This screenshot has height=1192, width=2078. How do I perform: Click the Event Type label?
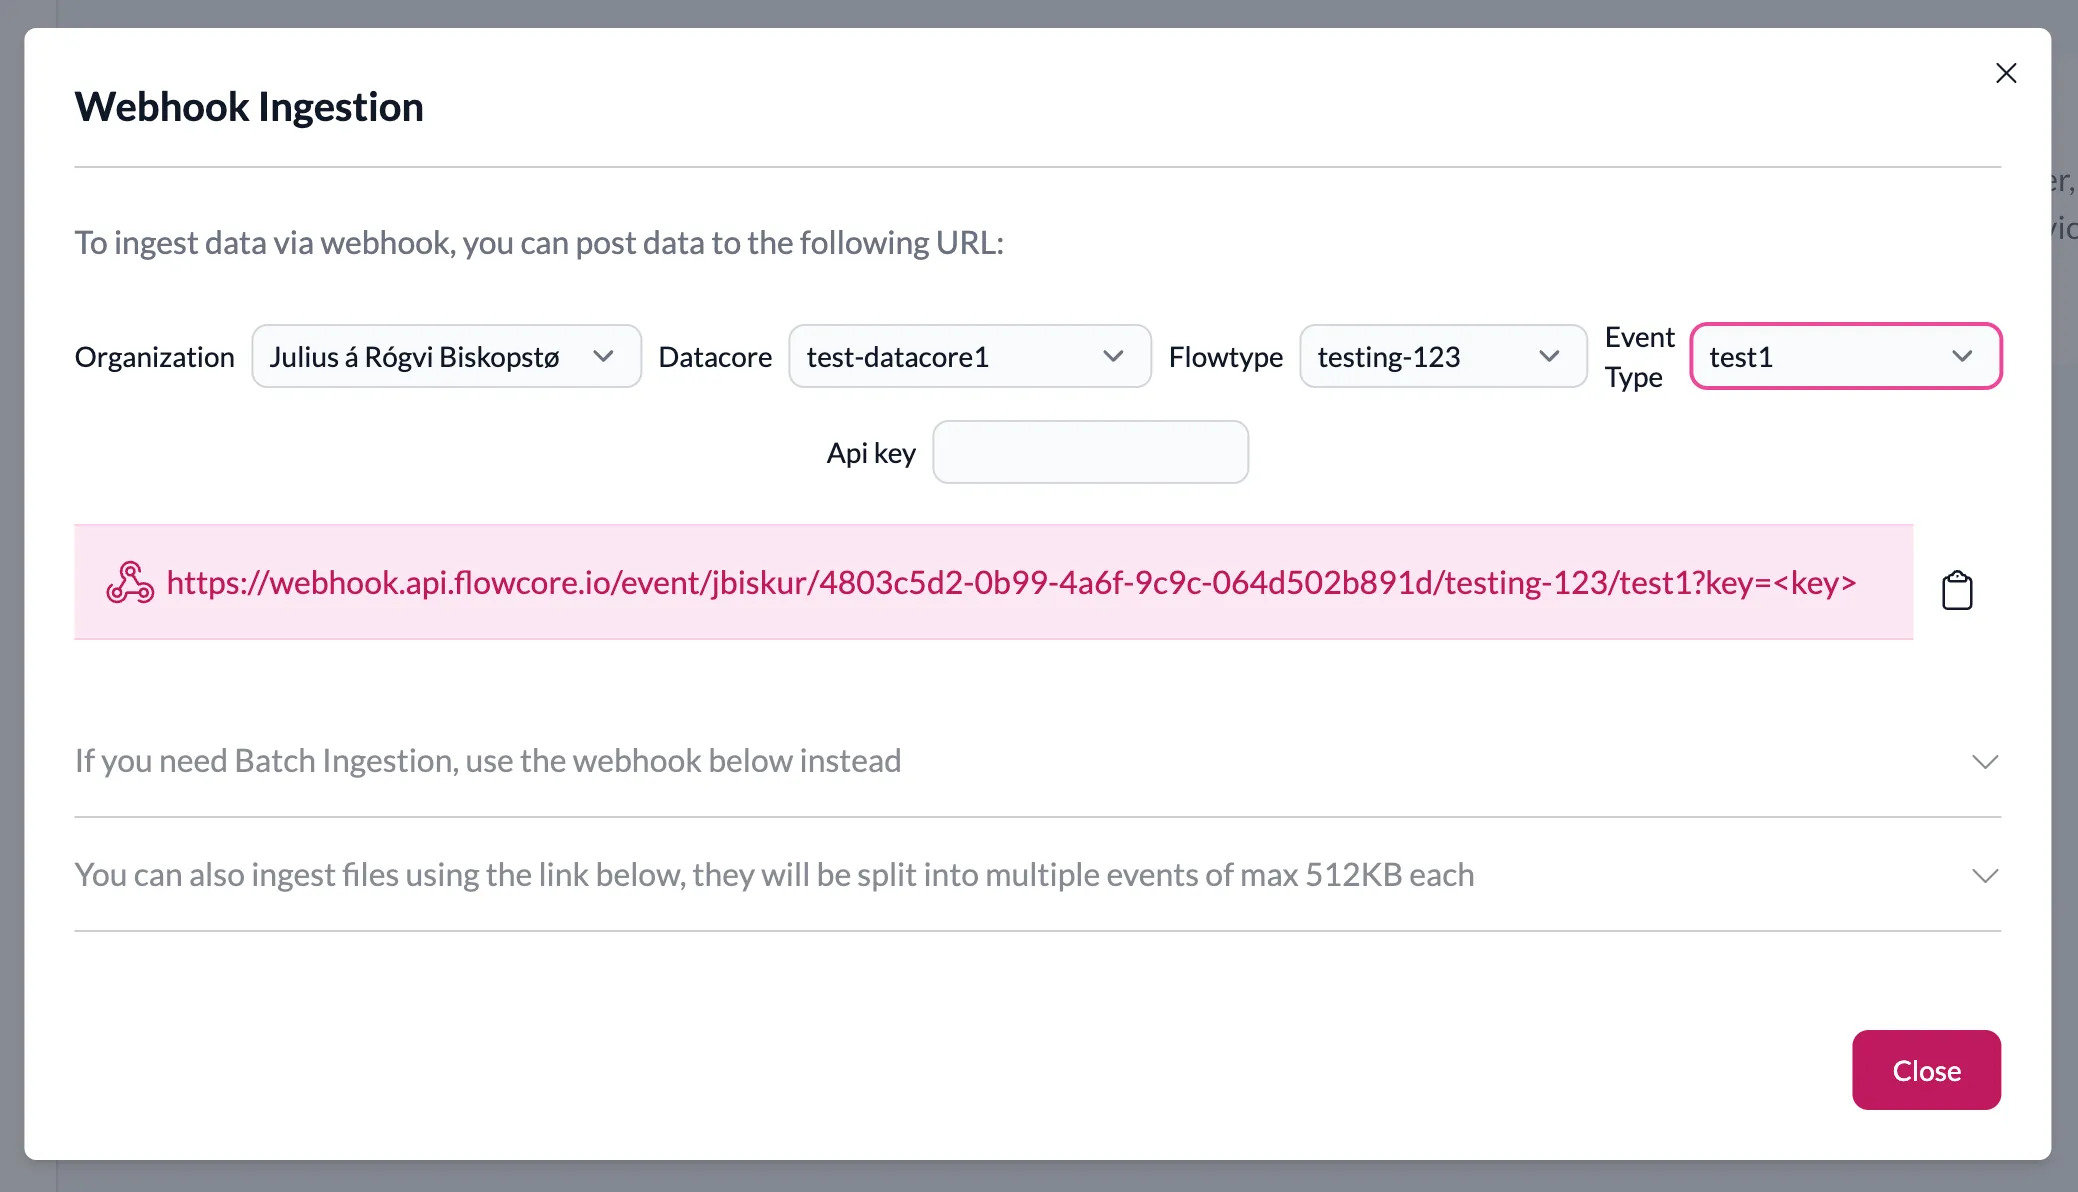point(1639,357)
